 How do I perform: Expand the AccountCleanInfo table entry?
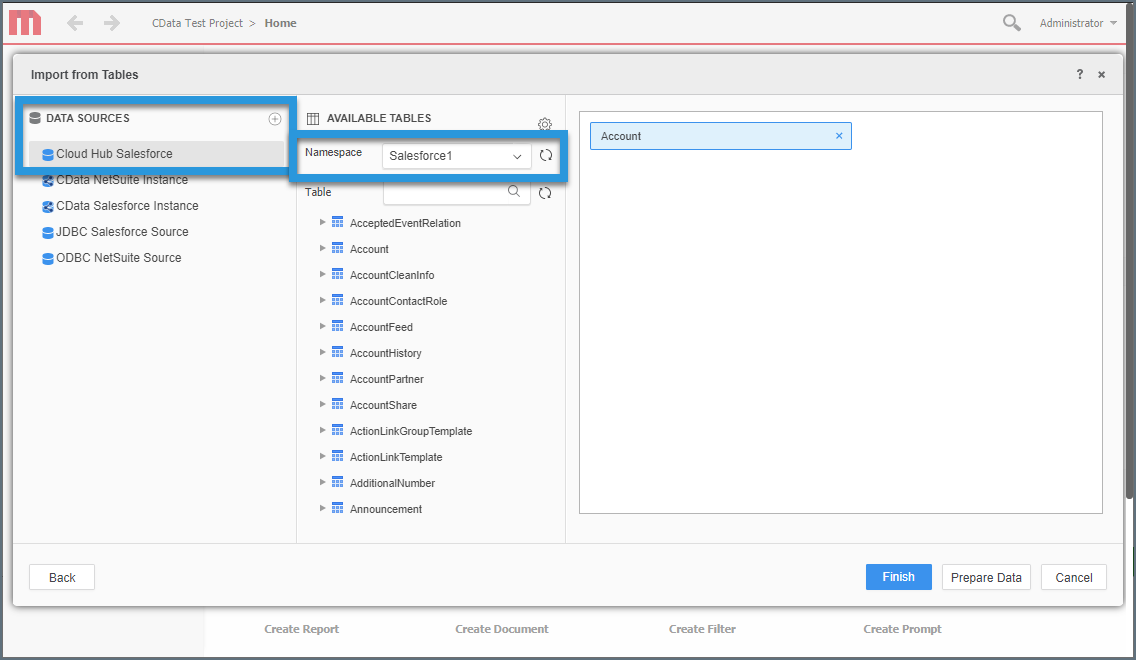coord(322,274)
